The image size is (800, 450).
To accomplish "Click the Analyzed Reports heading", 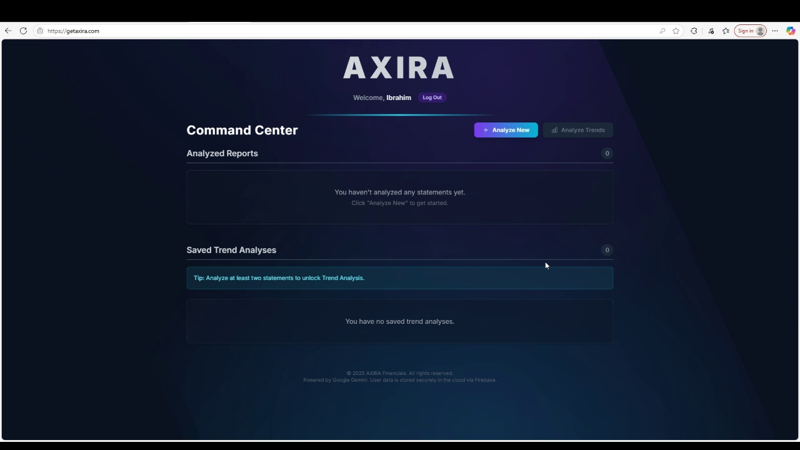I will coord(222,154).
